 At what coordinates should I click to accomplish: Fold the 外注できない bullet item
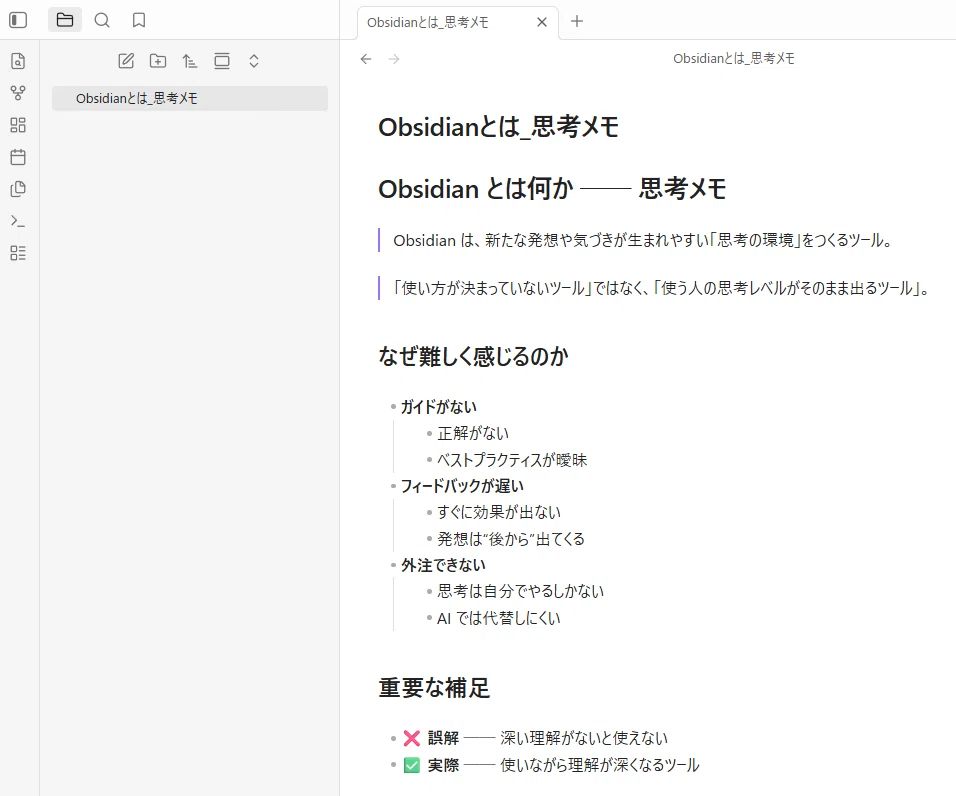pos(393,566)
